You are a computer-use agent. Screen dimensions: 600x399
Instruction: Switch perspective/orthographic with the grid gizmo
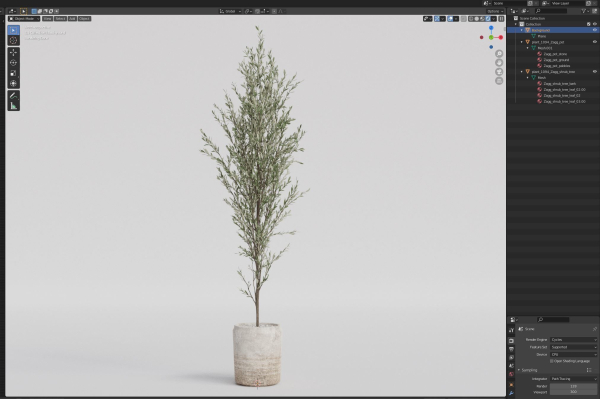[x=499, y=81]
